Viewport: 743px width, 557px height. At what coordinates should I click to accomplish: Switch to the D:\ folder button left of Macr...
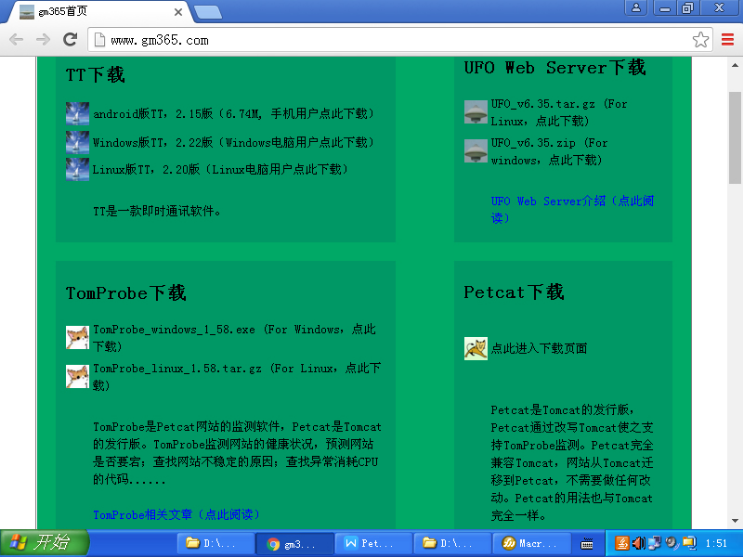452,544
